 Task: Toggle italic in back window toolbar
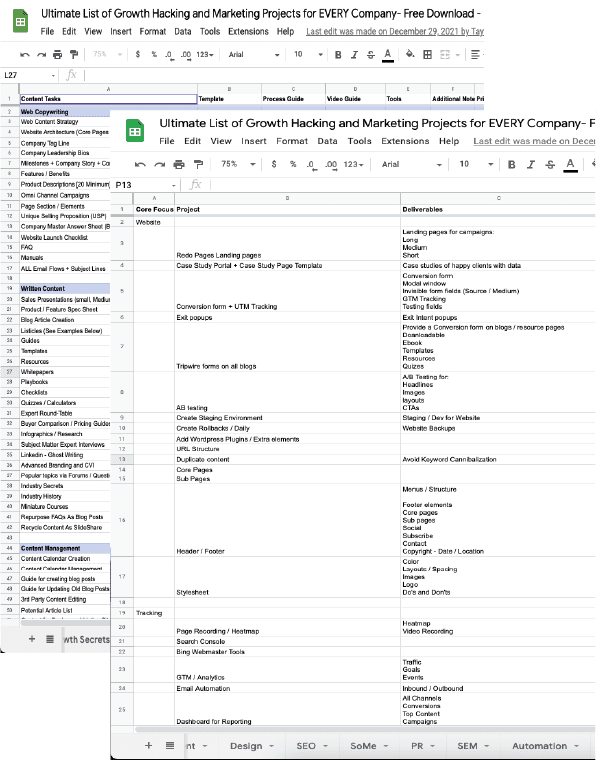click(354, 55)
